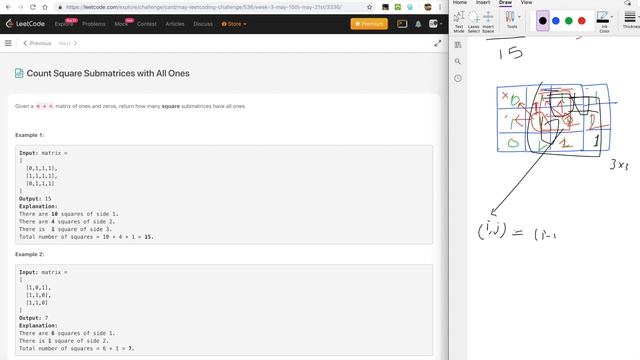Expand the problem panel to fullscreen
Image resolution: width=640 pixels, height=360 pixels.
click(x=438, y=43)
